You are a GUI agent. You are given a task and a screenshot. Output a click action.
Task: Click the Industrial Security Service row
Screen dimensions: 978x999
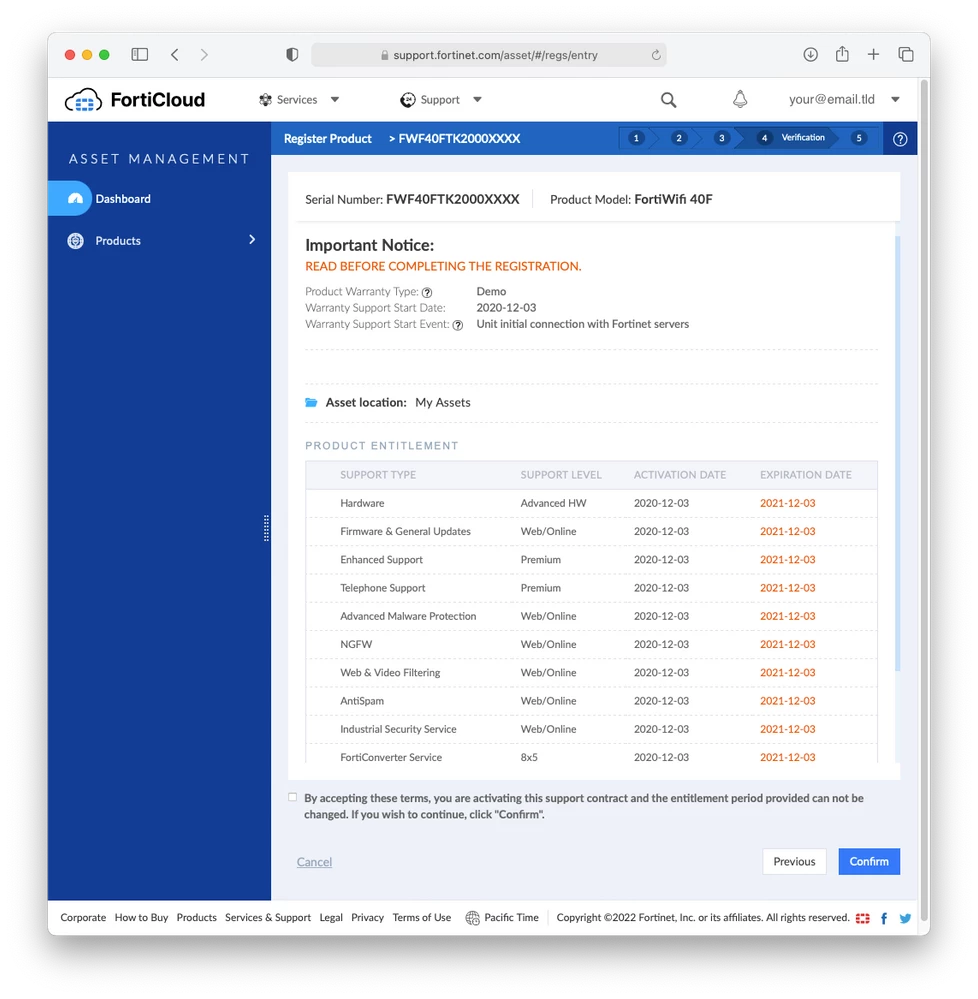[x=591, y=729]
